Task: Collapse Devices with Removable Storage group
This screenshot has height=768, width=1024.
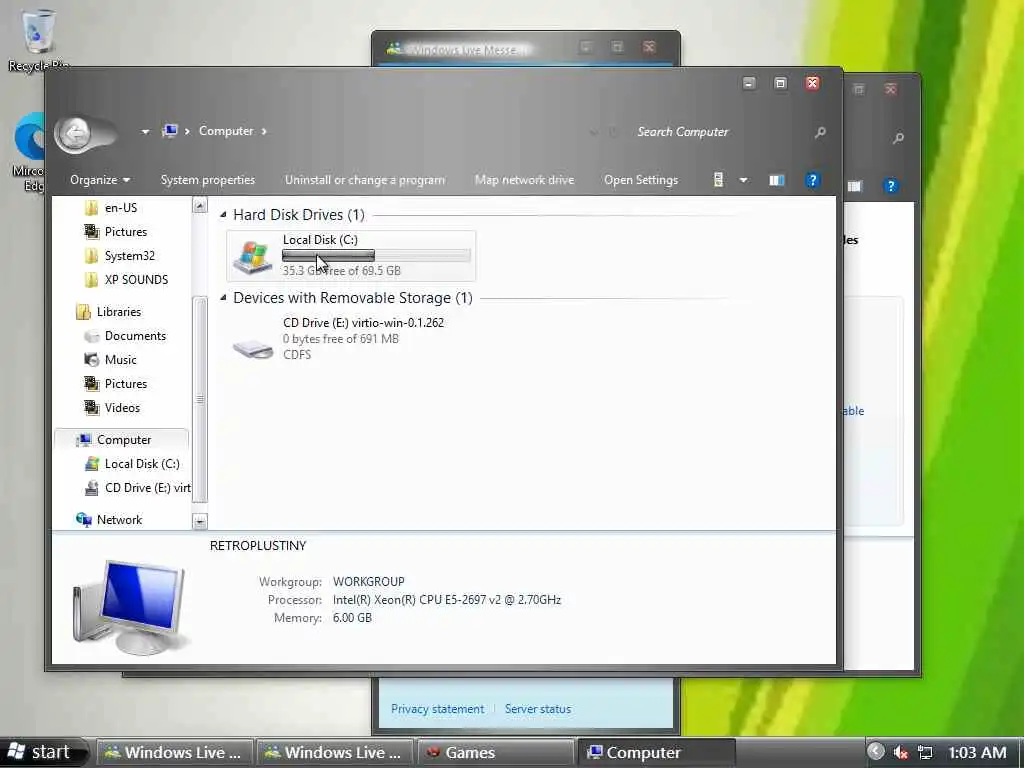Action: pyautogui.click(x=223, y=297)
